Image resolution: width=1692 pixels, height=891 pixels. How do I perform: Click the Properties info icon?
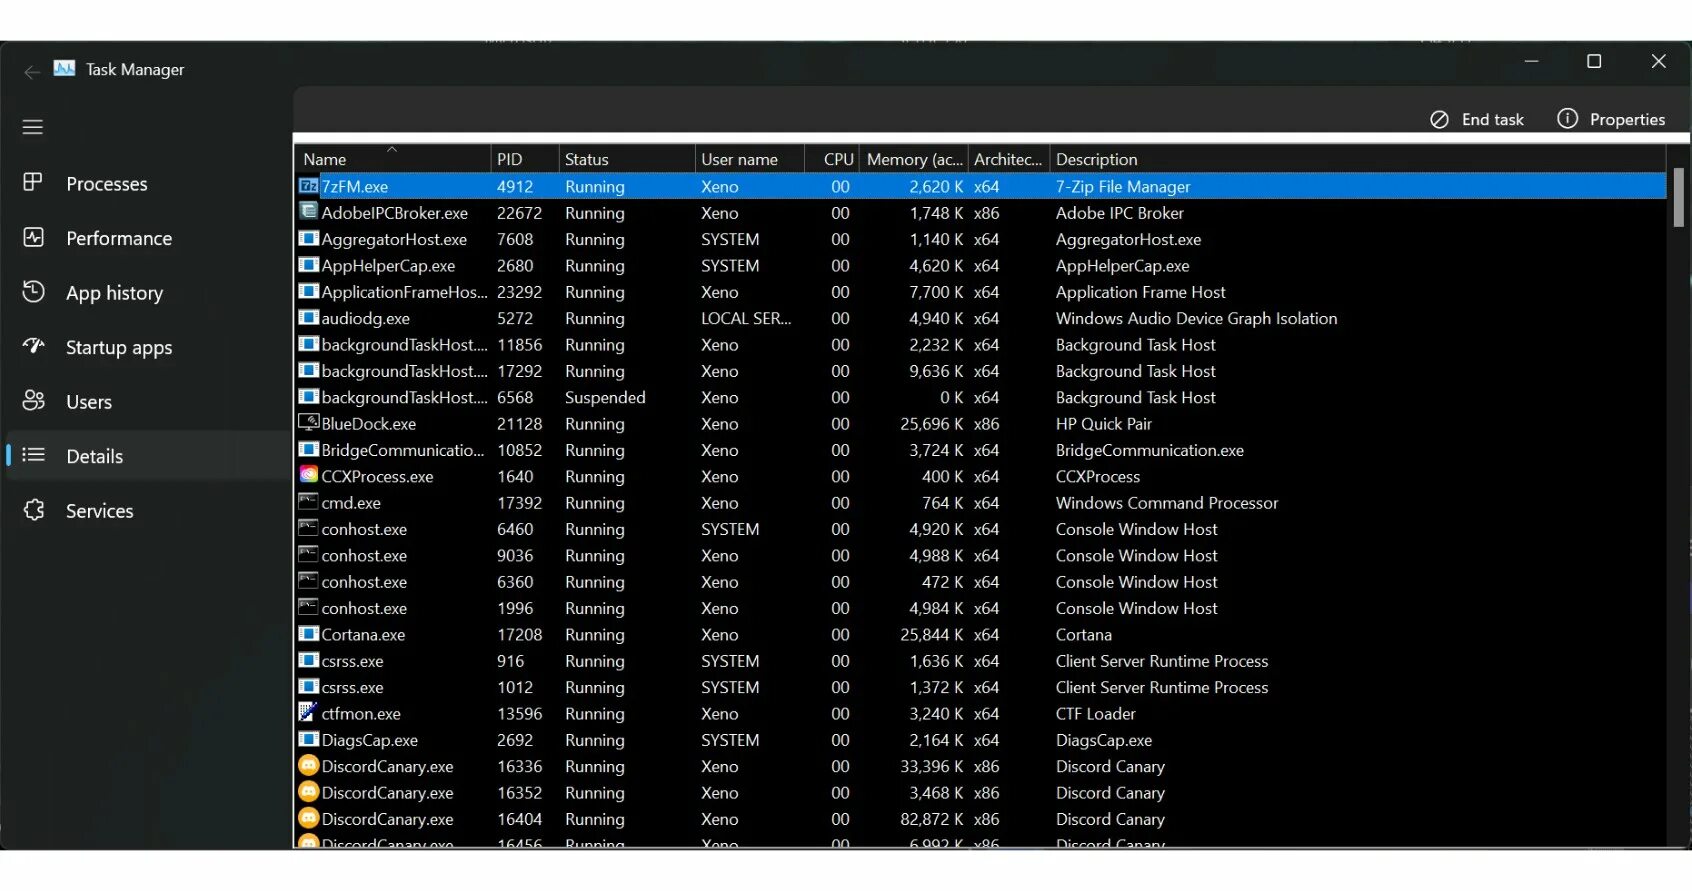(x=1567, y=118)
